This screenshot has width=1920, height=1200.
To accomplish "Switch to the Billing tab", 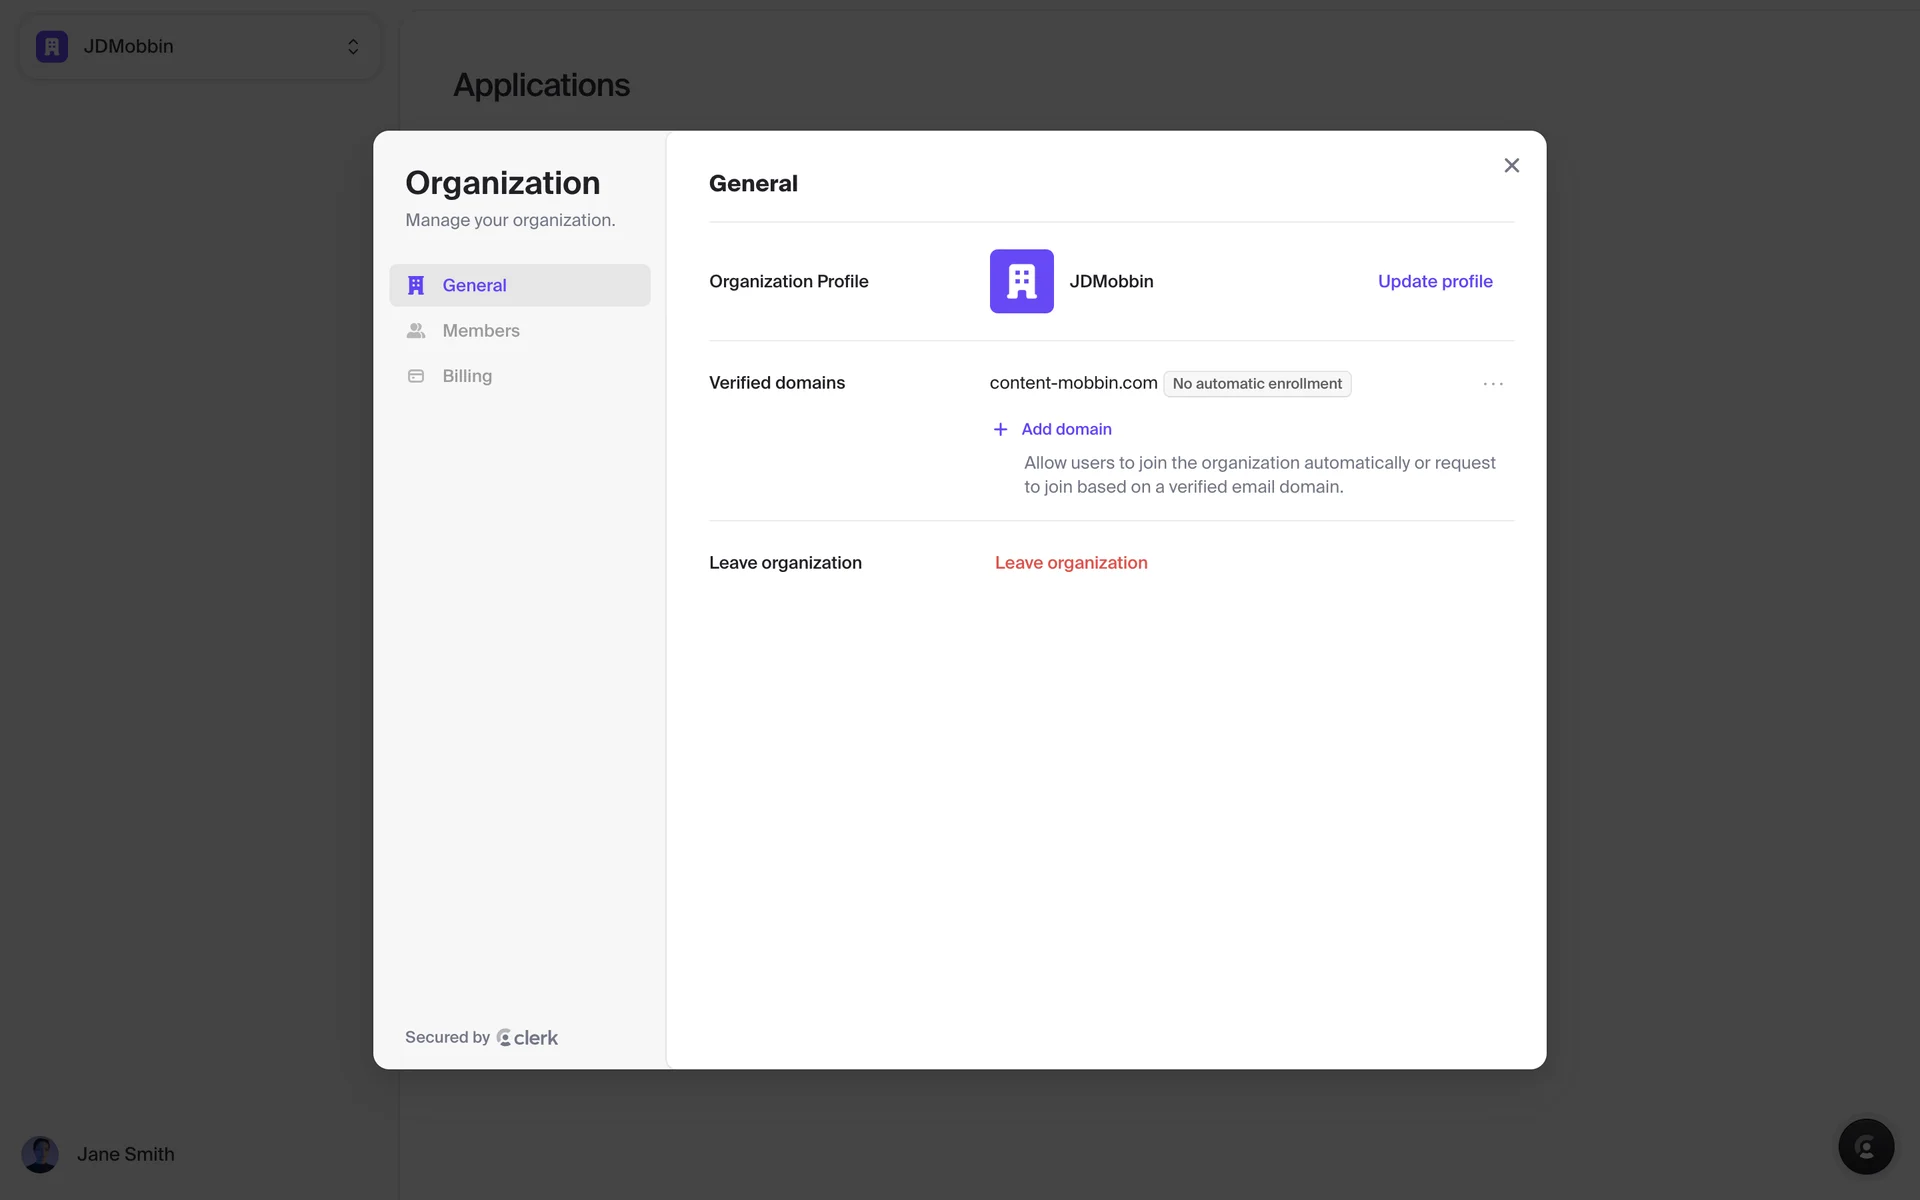I will coord(467,376).
